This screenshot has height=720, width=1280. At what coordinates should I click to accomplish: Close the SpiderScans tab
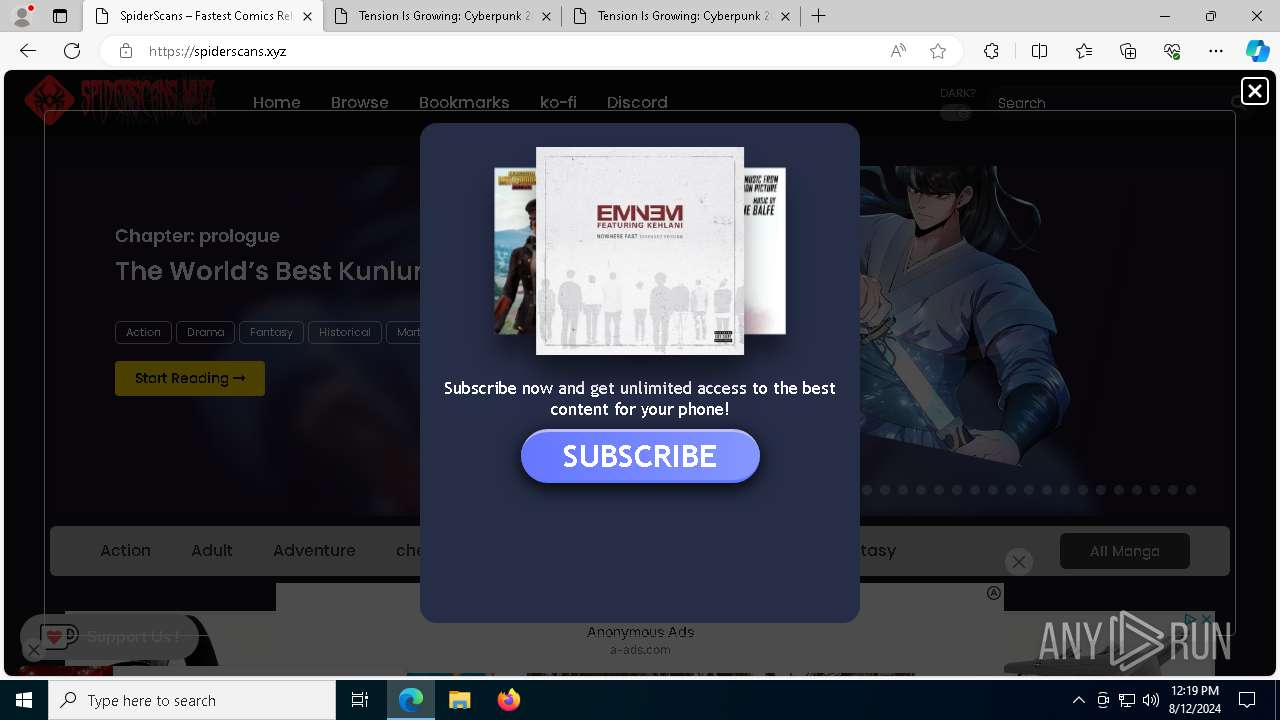[307, 16]
